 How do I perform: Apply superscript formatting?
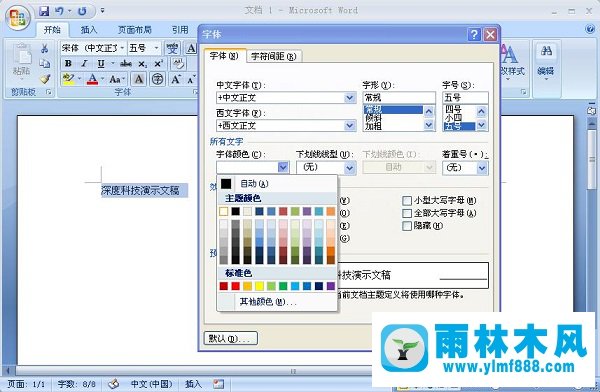point(159,64)
